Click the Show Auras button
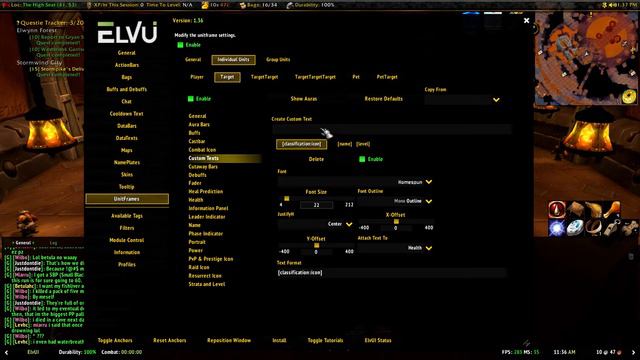This screenshot has width=640, height=360. (x=304, y=99)
